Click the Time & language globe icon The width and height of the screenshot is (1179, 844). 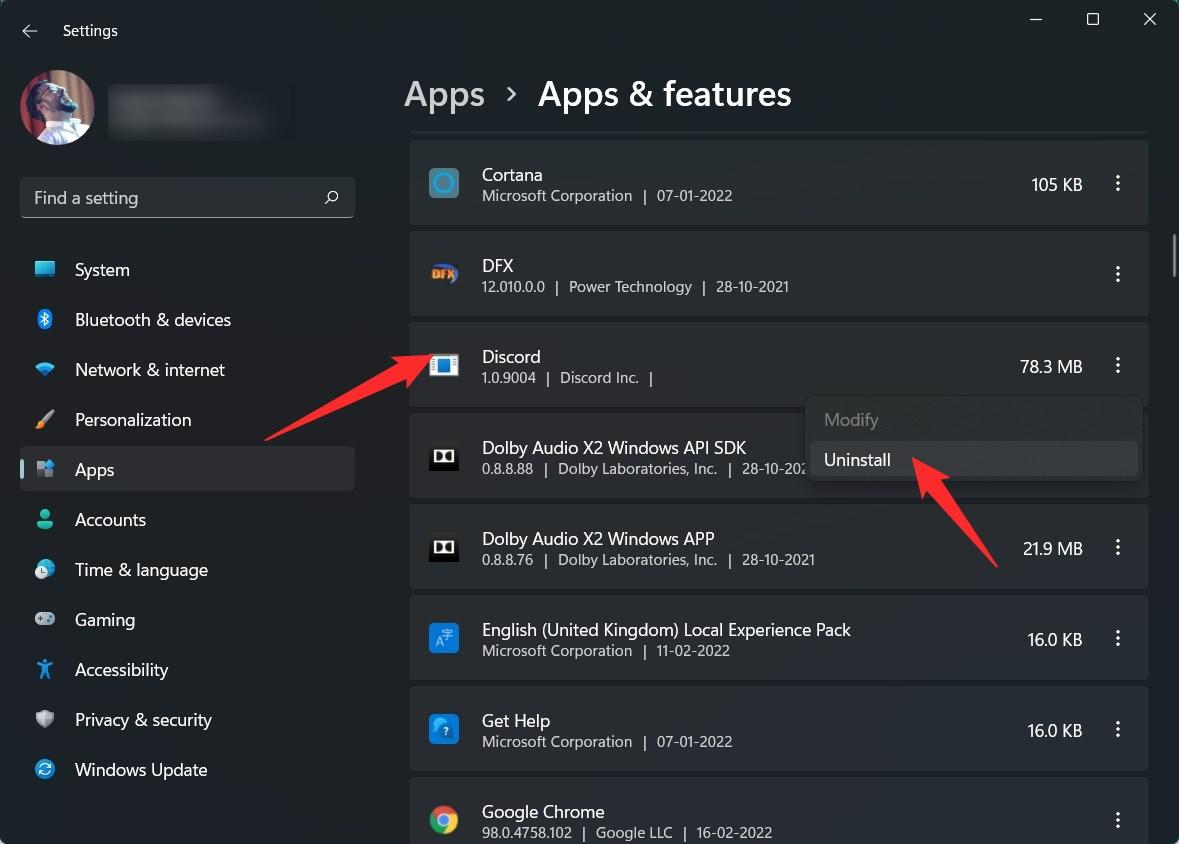(45, 569)
